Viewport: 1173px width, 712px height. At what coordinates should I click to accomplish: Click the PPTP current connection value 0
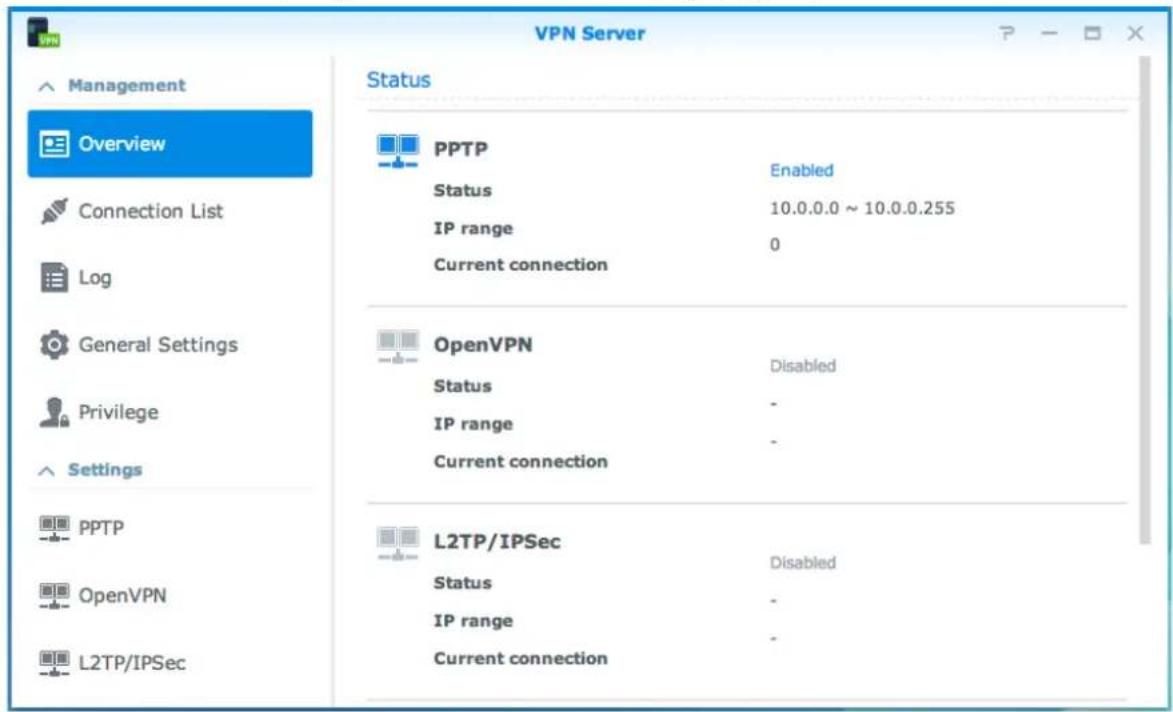coord(775,245)
